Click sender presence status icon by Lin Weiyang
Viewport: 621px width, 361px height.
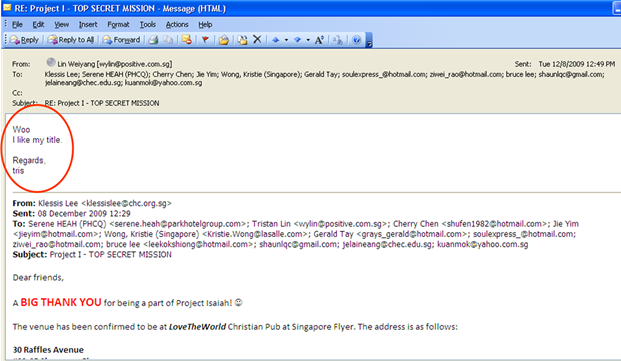[x=51, y=62]
